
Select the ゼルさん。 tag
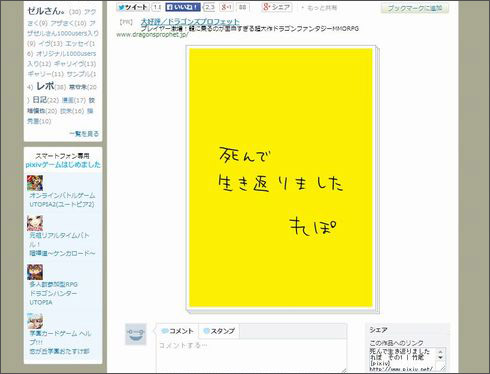click(x=46, y=11)
